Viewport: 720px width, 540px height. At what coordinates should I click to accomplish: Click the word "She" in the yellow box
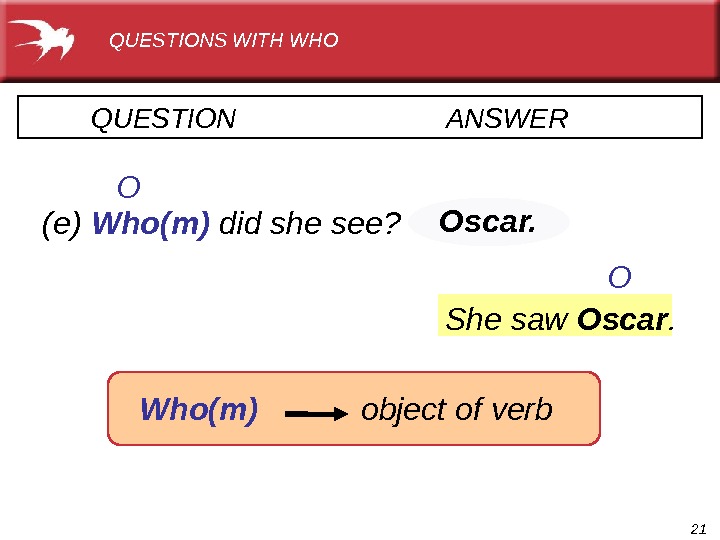tap(469, 320)
